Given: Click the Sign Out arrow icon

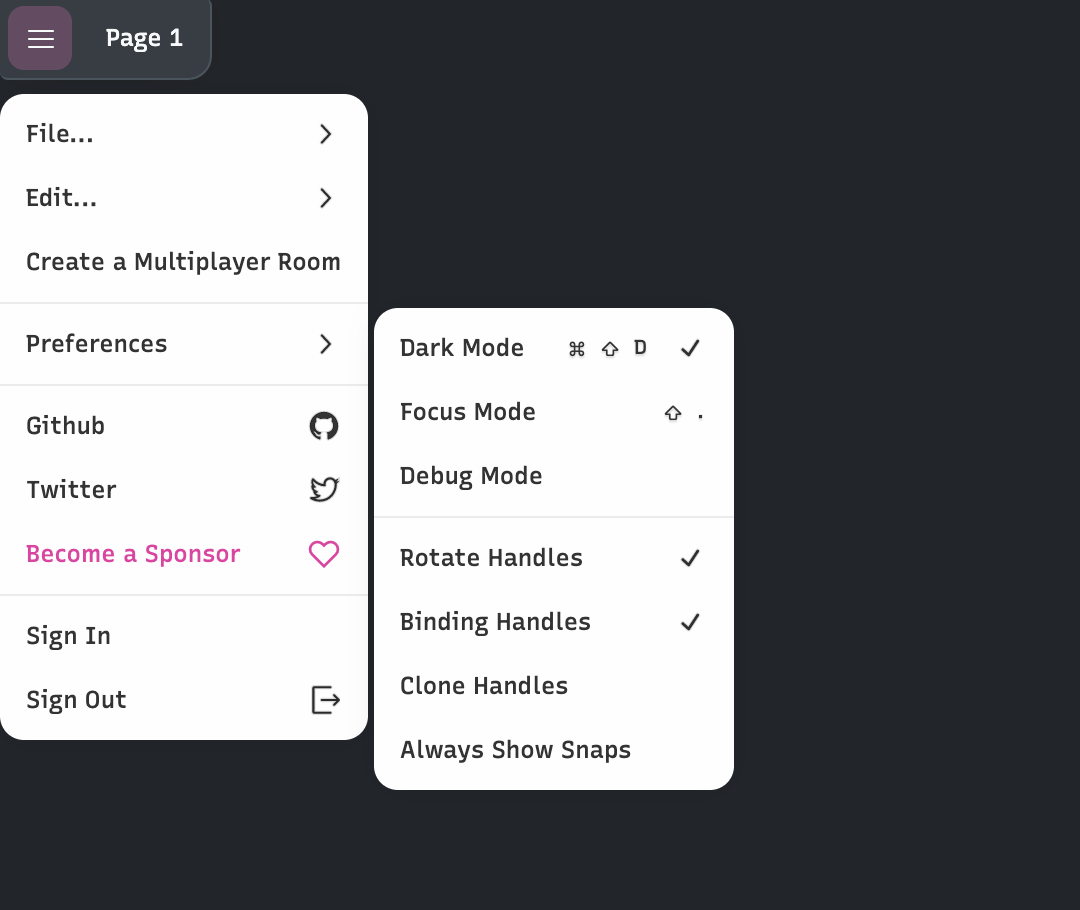Looking at the screenshot, I should tap(325, 700).
